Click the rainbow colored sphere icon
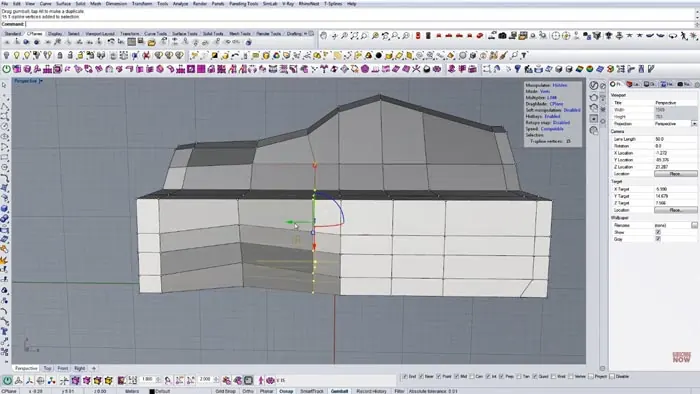 click(590, 69)
